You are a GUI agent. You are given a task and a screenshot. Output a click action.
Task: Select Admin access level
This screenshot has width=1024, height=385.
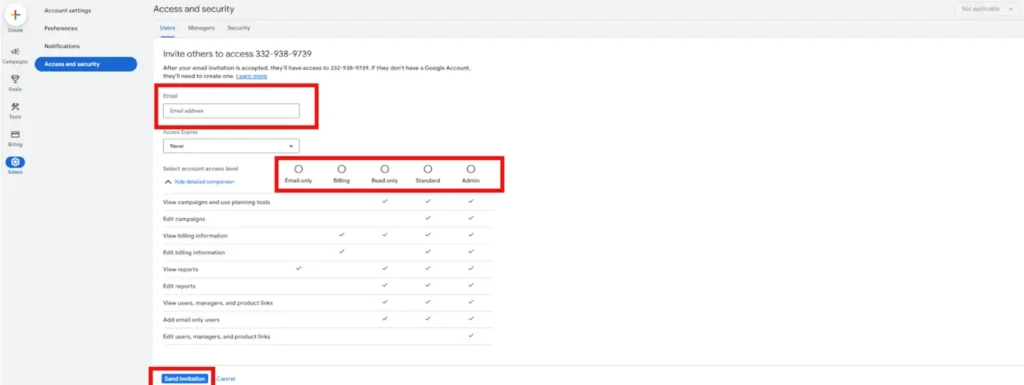pyautogui.click(x=471, y=169)
